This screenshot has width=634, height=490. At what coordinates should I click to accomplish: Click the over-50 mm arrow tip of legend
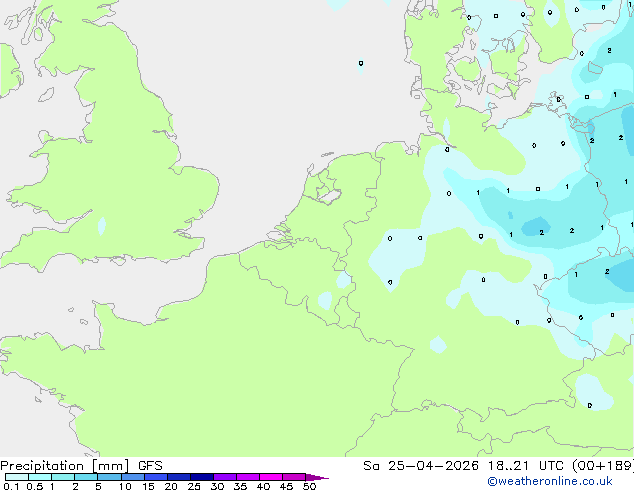[x=317, y=477]
